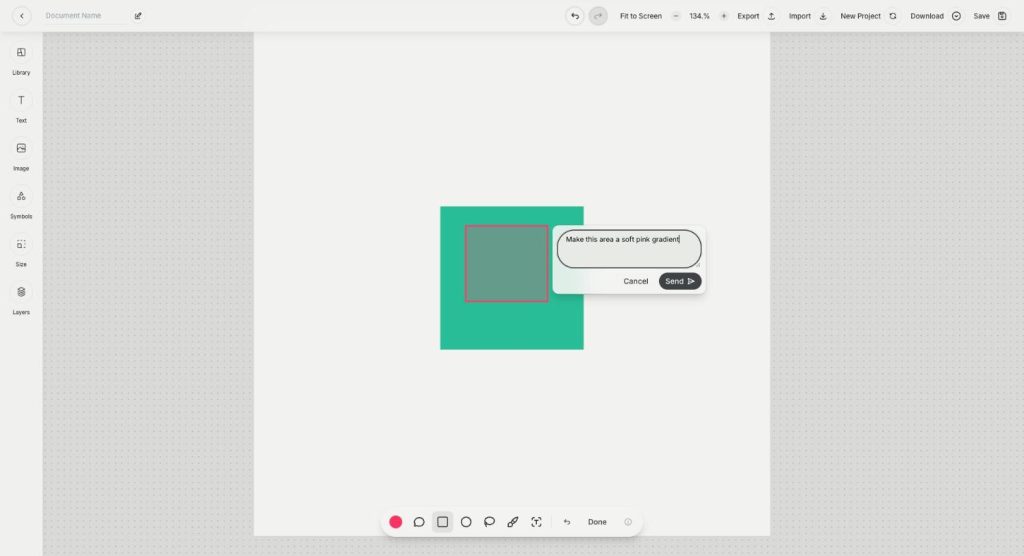Open the Symbols panel
Viewport: 1024px width, 556px height.
(21, 204)
